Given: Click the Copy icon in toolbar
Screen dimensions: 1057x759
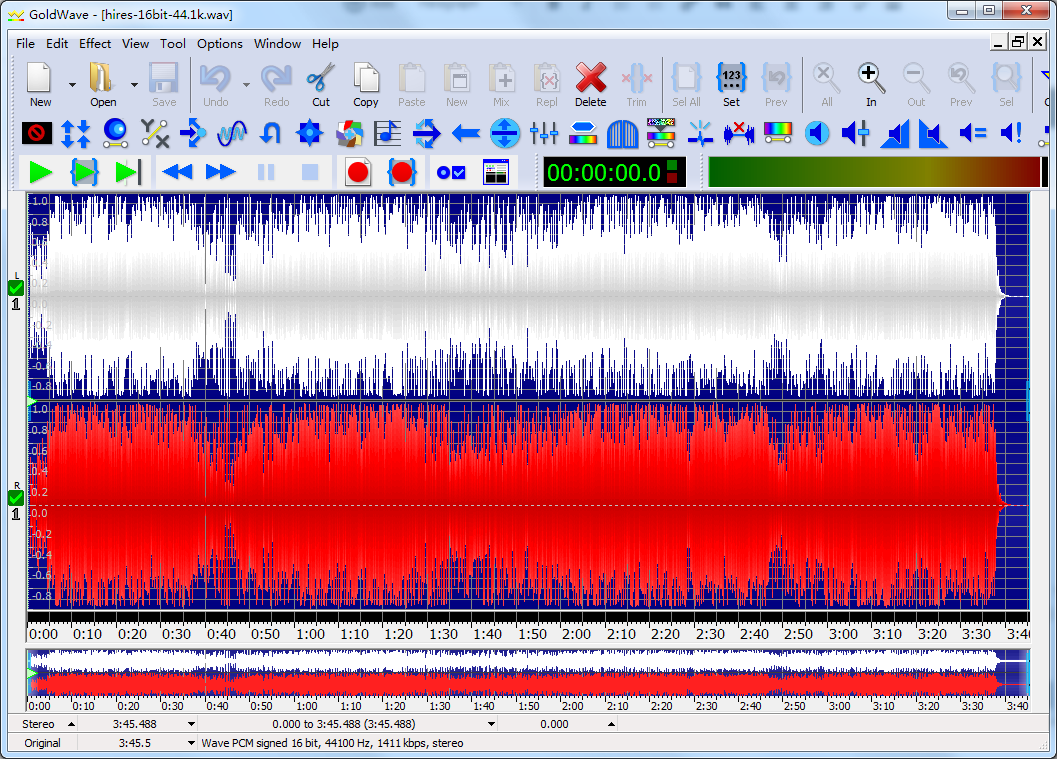Looking at the screenshot, I should [x=366, y=78].
